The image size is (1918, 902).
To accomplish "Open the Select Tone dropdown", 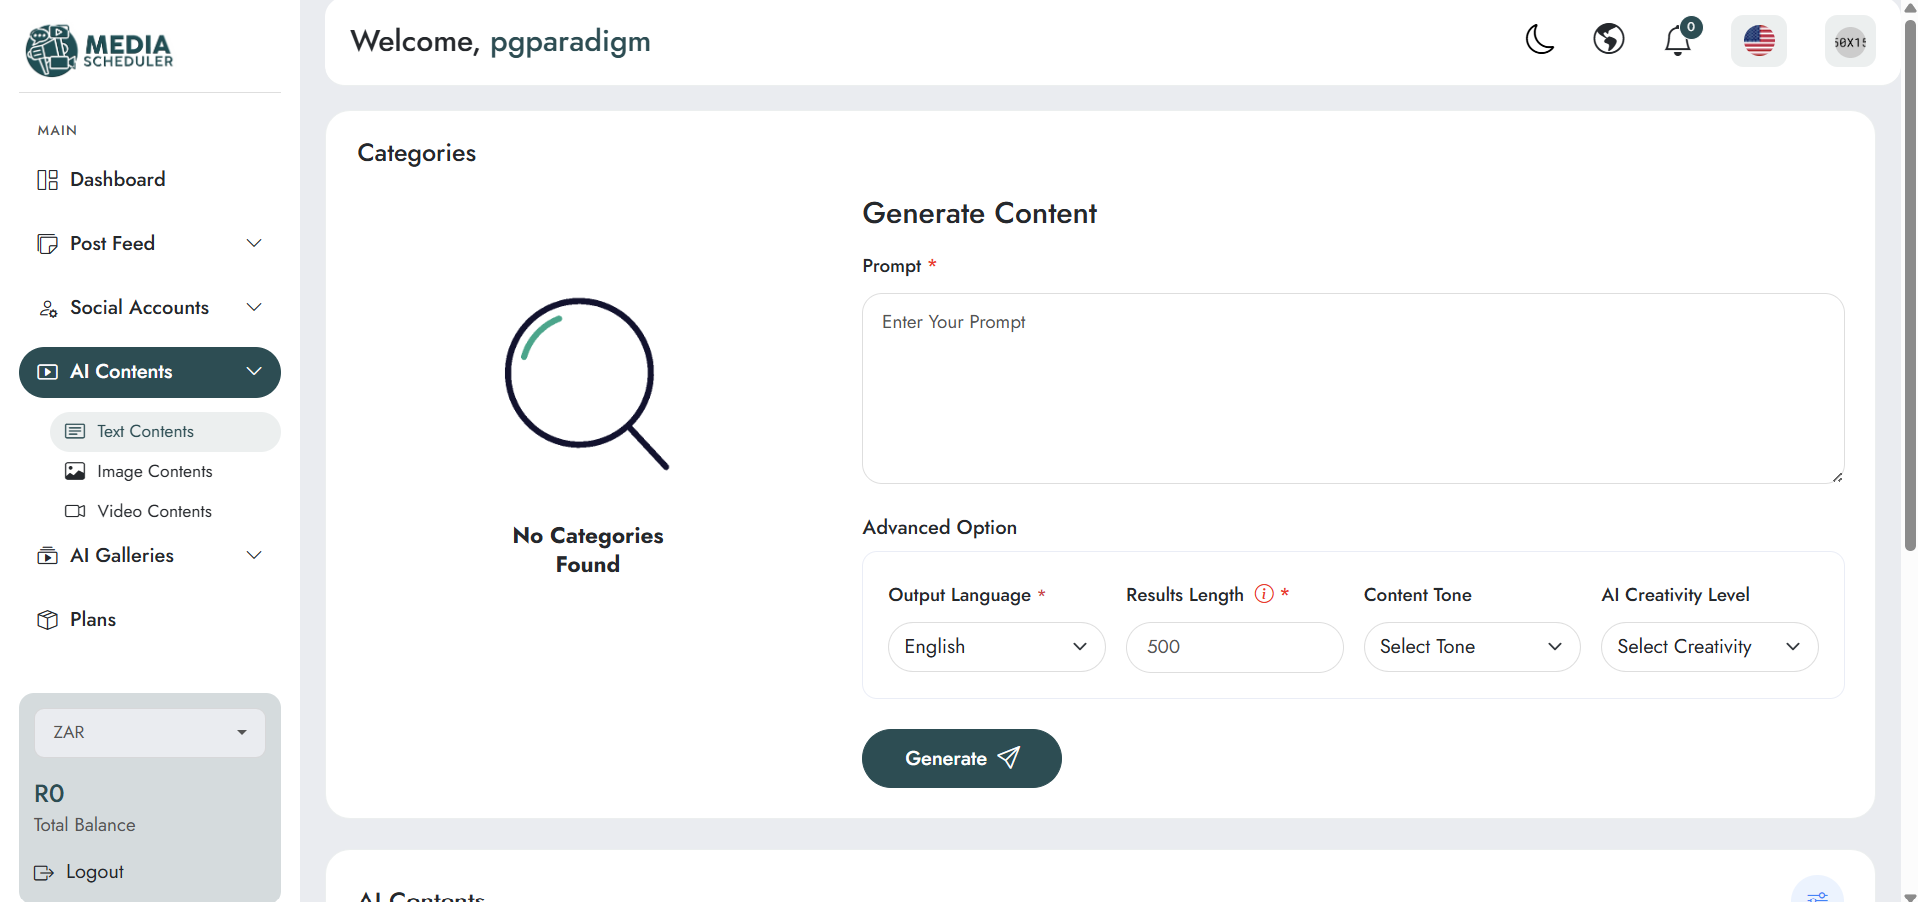I will pyautogui.click(x=1472, y=647).
